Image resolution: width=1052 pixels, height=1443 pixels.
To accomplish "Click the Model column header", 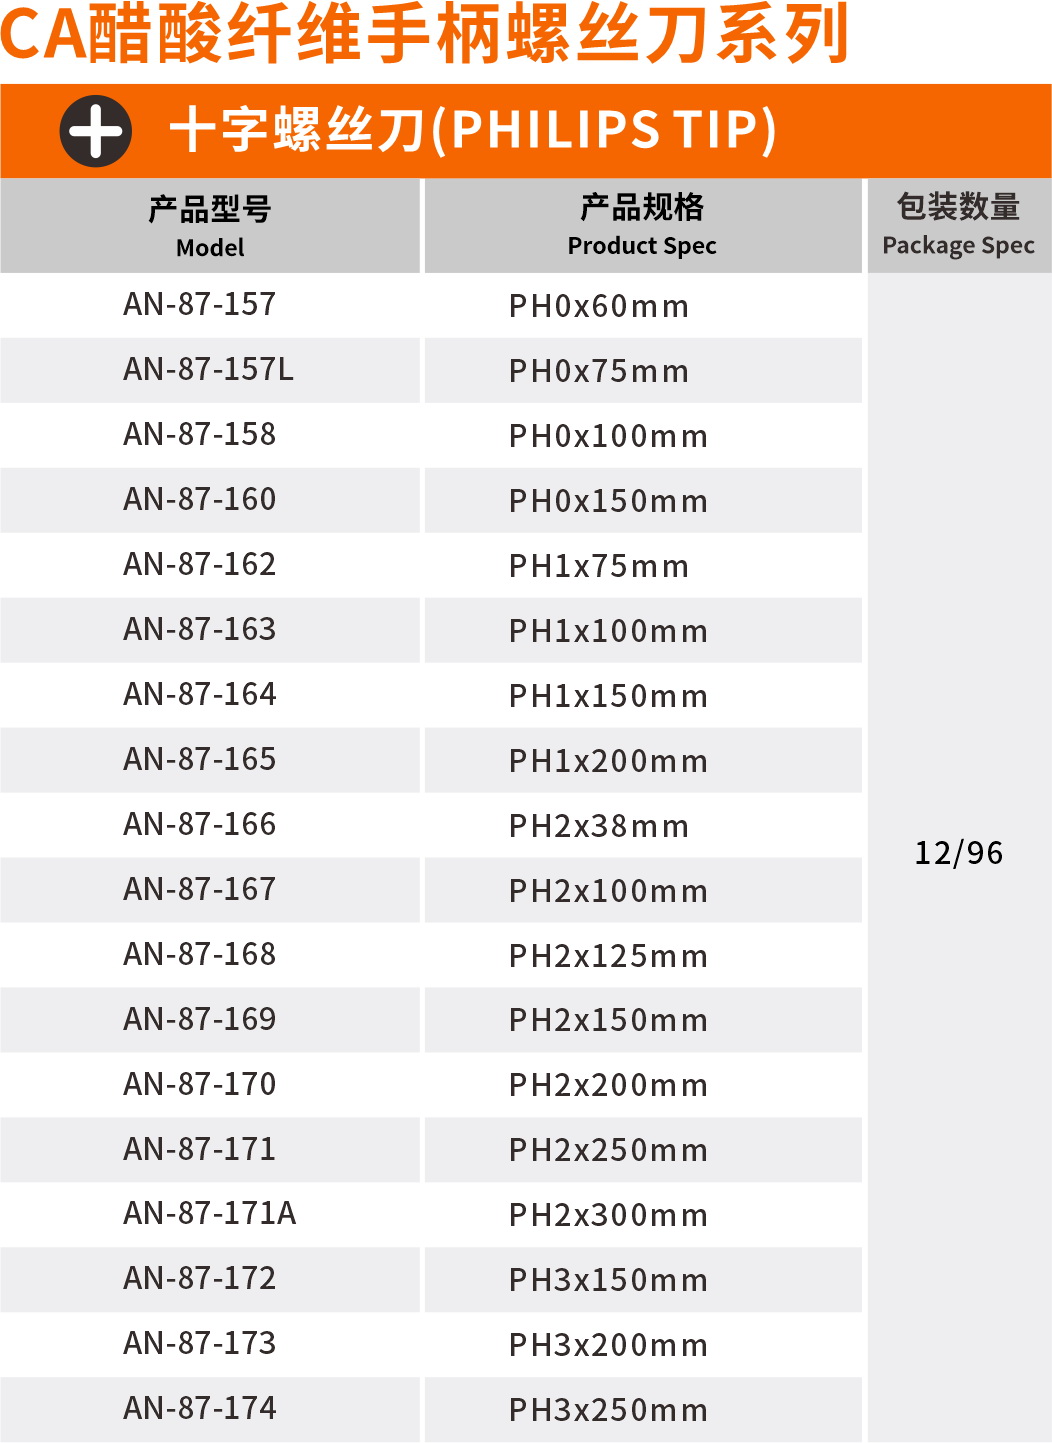I will coord(210,226).
